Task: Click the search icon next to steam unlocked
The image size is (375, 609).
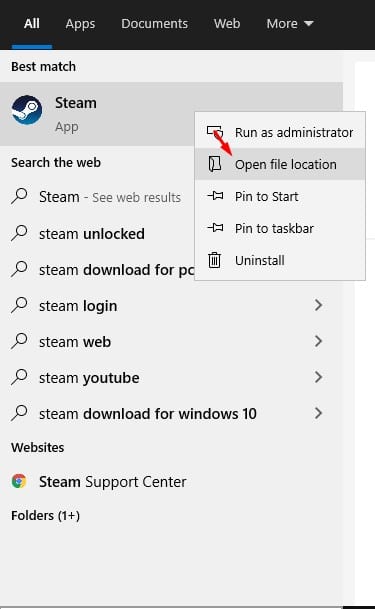Action: click(x=19, y=233)
